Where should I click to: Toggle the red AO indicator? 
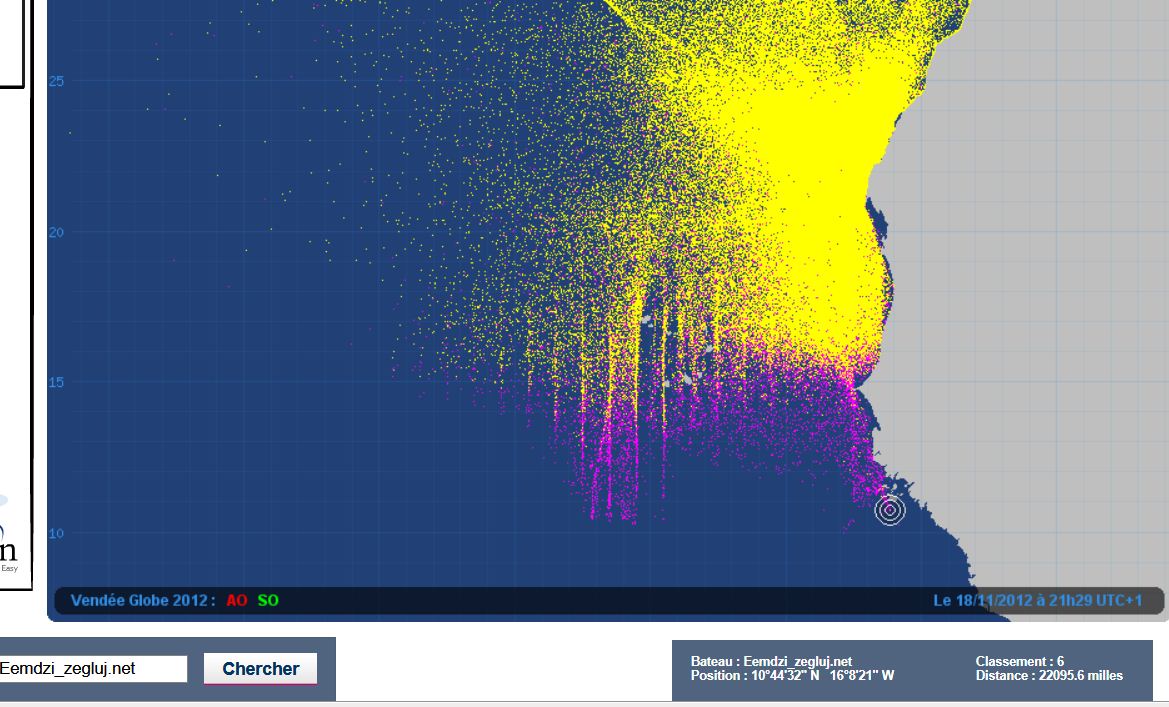(x=237, y=601)
